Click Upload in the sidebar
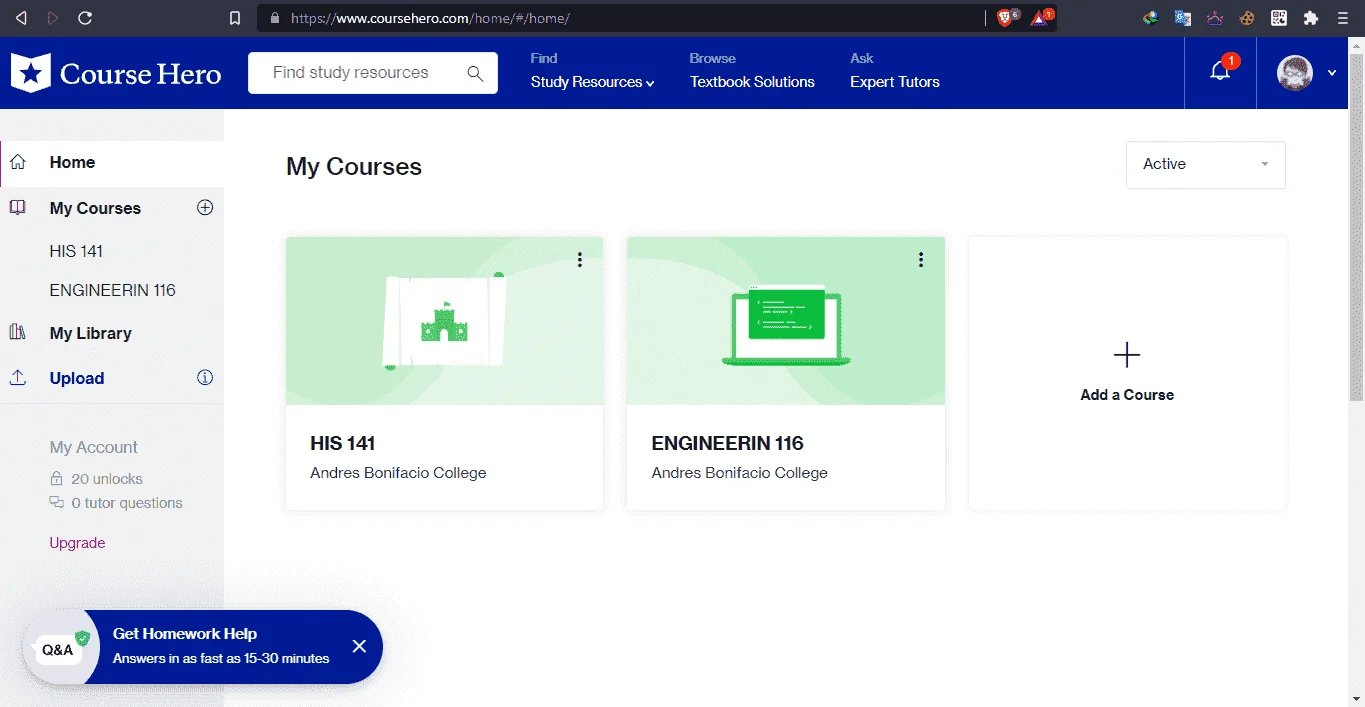Screen dimensions: 1365x707 [77, 378]
